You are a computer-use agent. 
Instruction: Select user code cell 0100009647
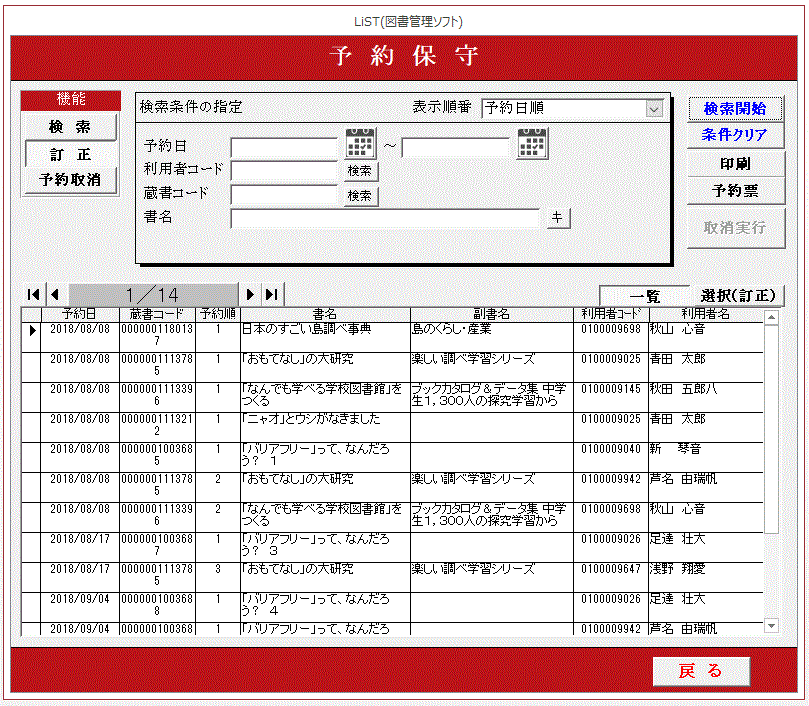point(611,577)
